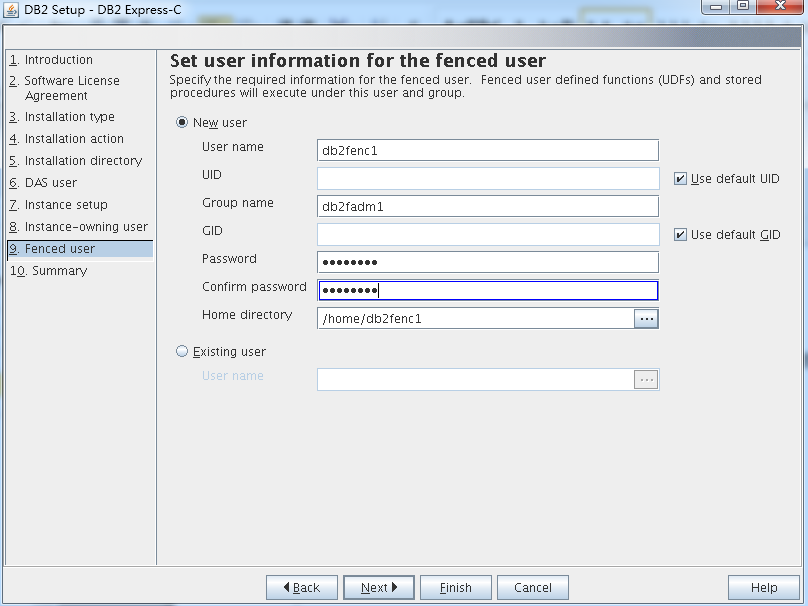Uncheck Use default UID checkbox
This screenshot has height=606, width=808.
click(680, 179)
